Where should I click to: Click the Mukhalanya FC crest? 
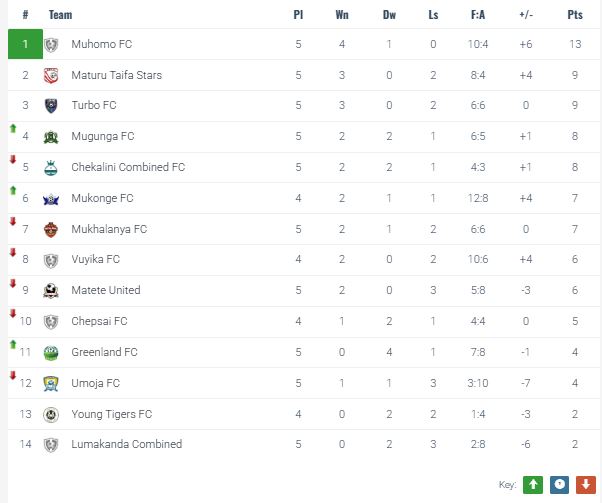(x=51, y=229)
